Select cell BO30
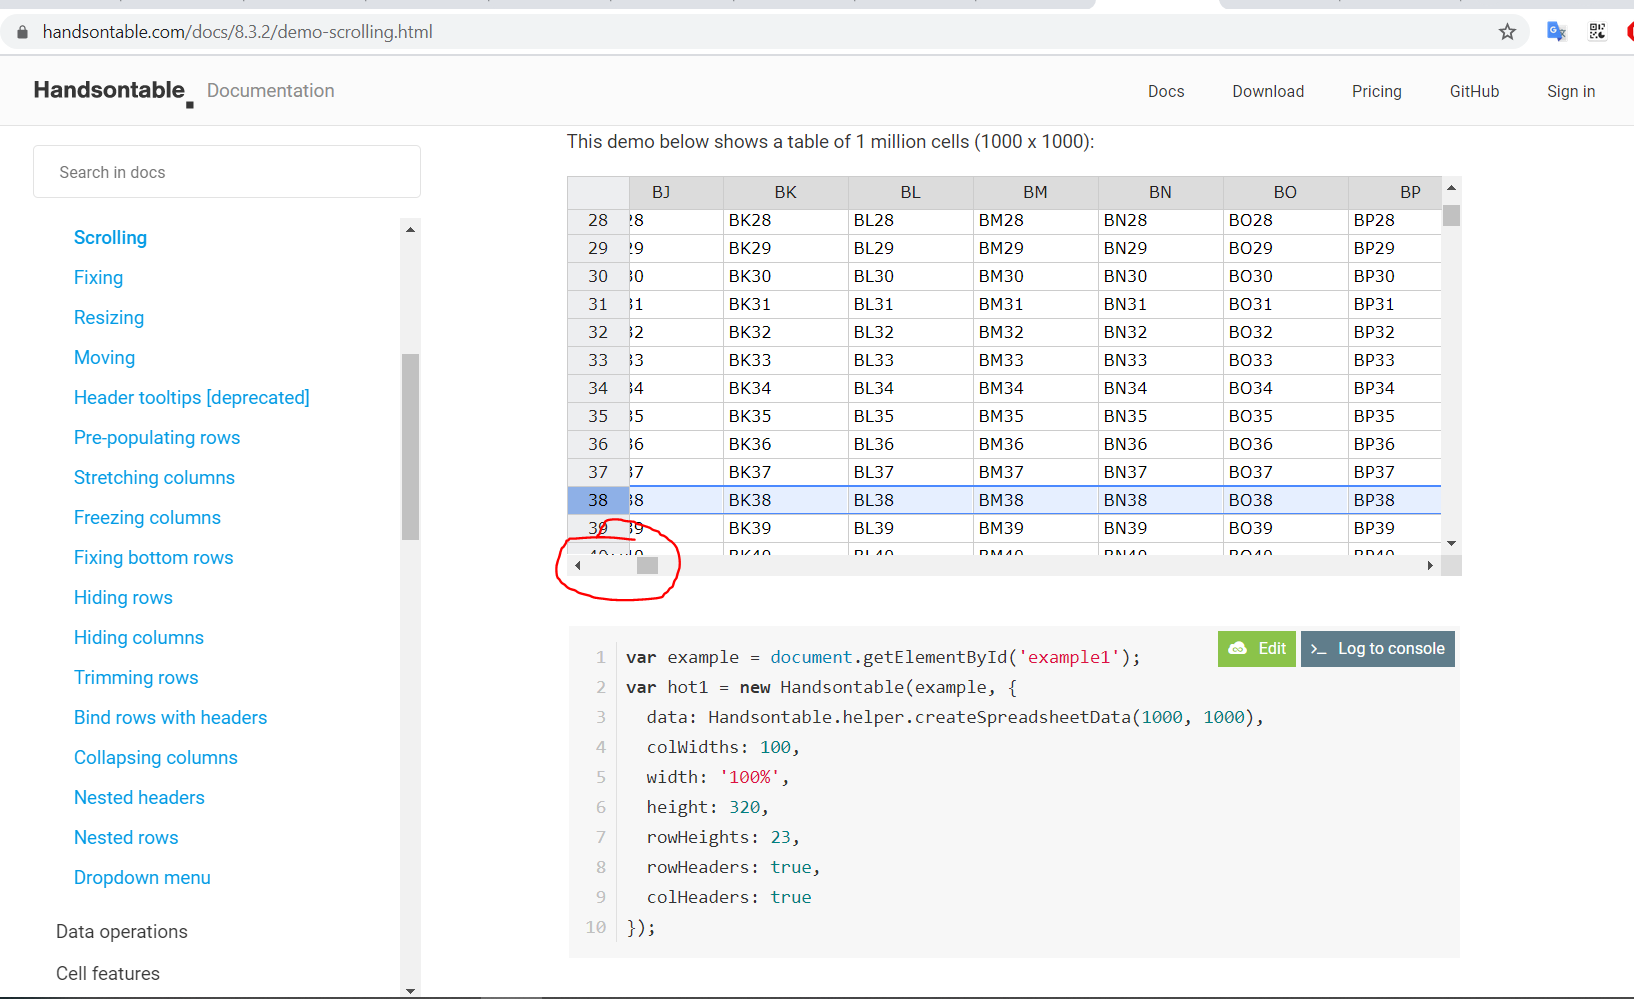Screen dimensions: 1634x999 1286,276
